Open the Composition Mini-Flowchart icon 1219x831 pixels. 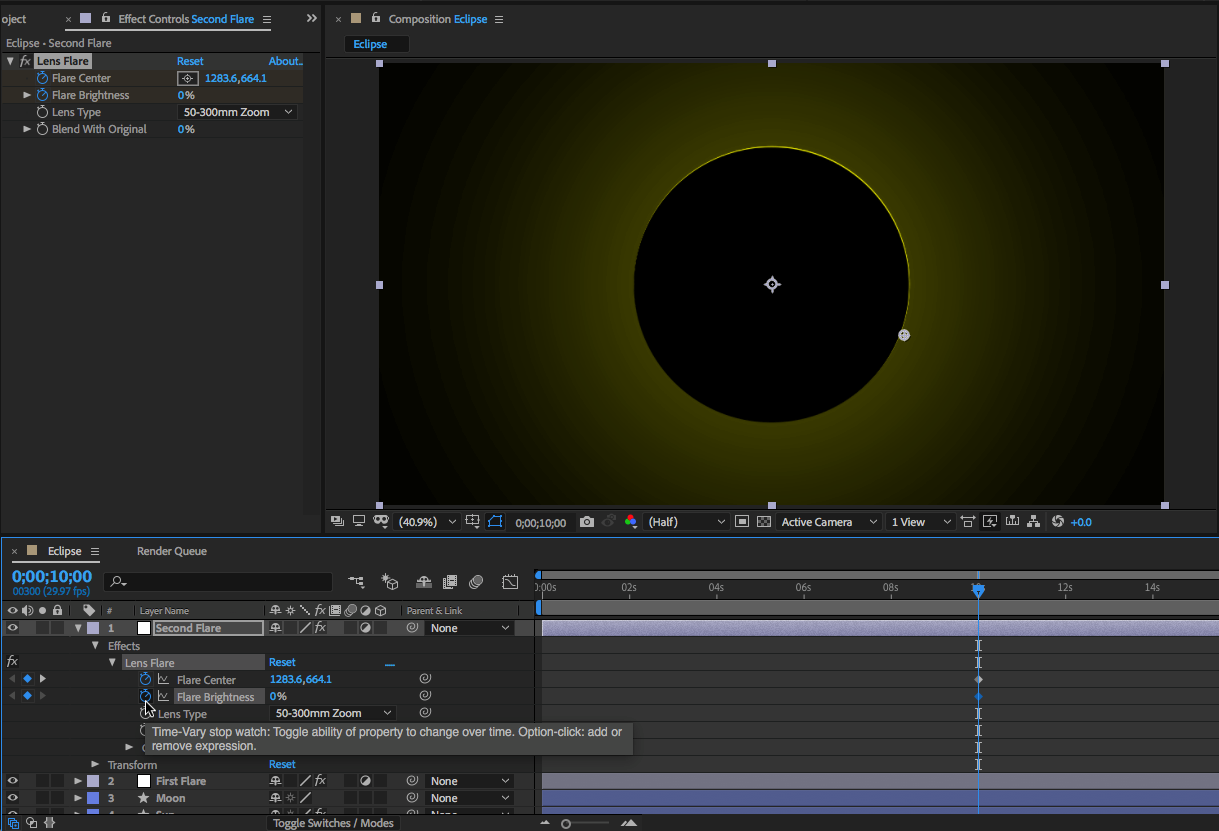pyautogui.click(x=356, y=582)
